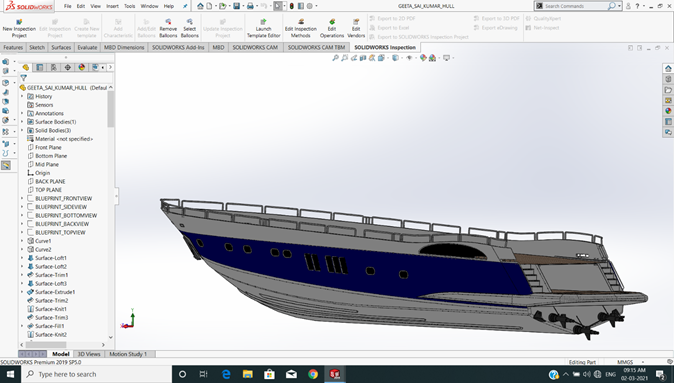The height and width of the screenshot is (383, 674).
Task: Expand Solid Bodies(3) folder
Action: tap(22, 130)
